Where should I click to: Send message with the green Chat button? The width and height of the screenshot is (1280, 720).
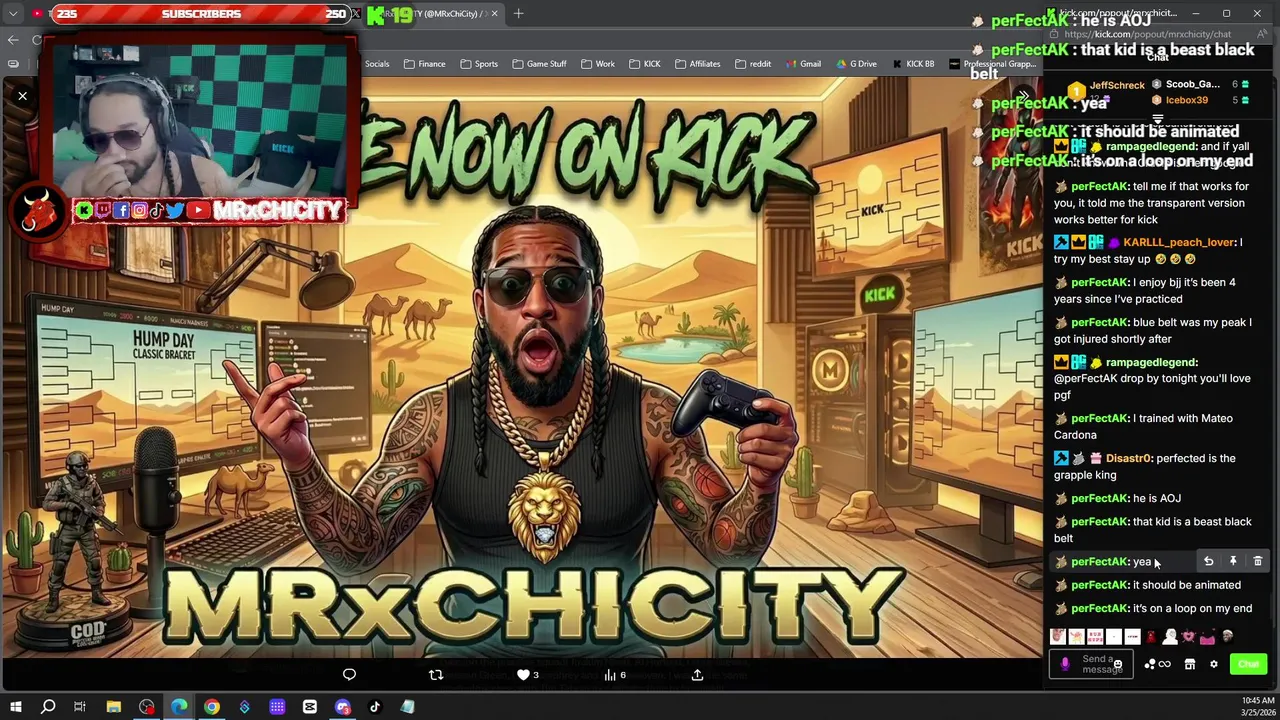click(x=1248, y=664)
